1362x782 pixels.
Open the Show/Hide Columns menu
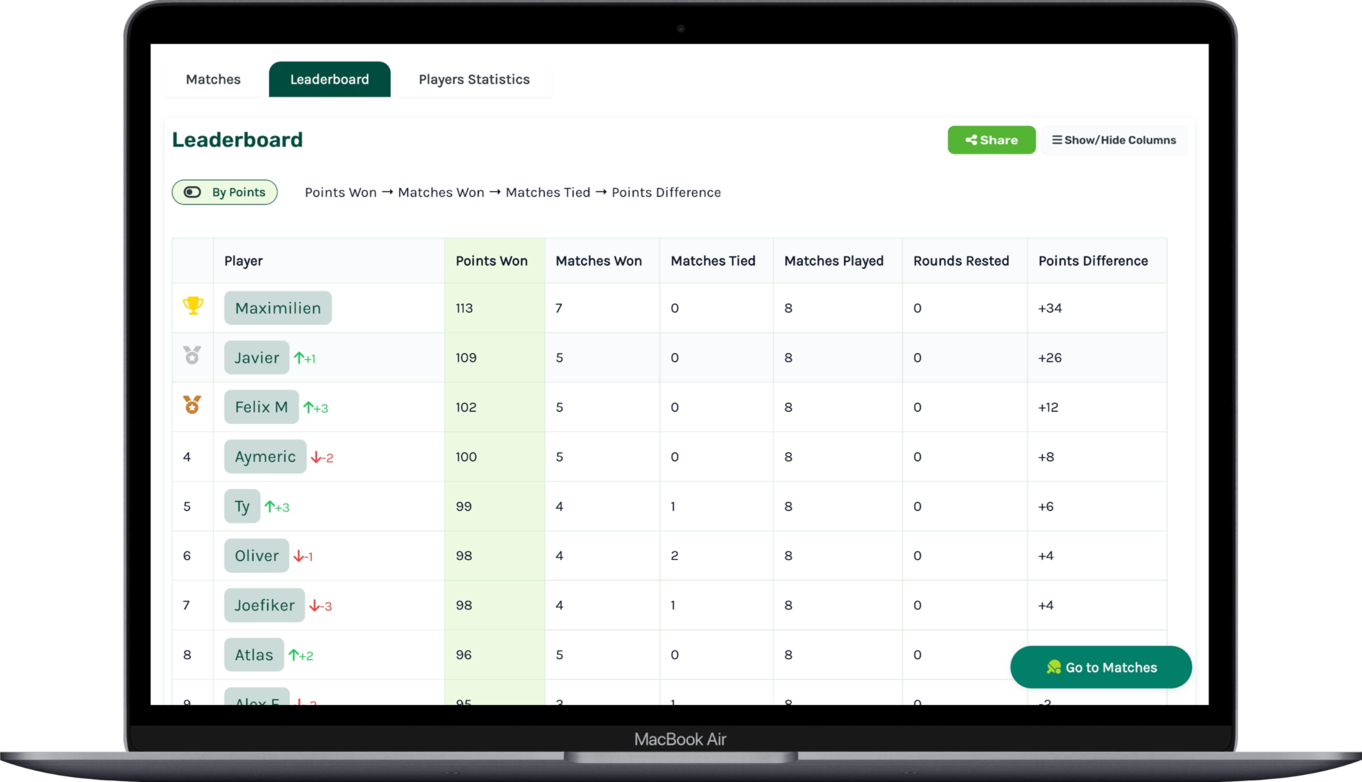(x=1113, y=140)
